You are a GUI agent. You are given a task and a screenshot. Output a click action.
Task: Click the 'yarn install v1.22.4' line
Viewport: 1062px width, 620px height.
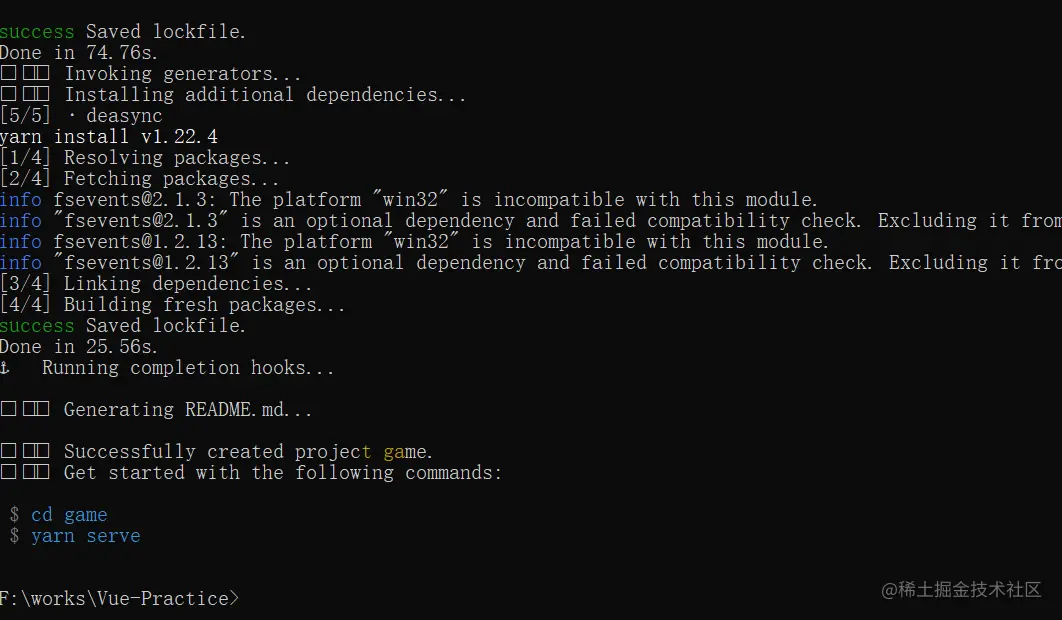109,136
